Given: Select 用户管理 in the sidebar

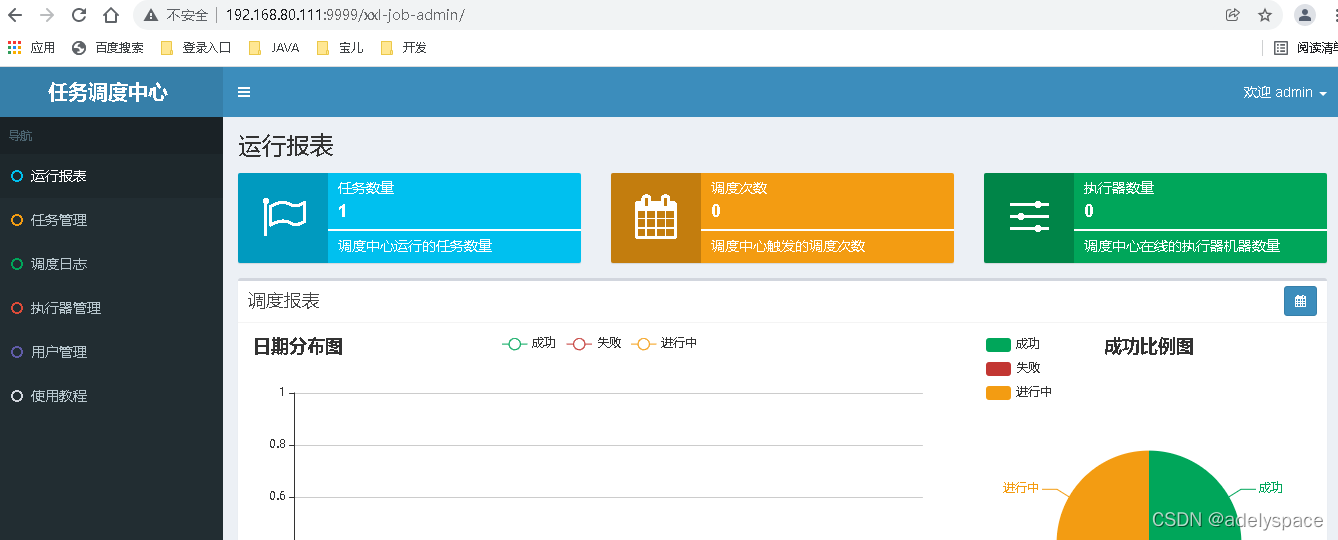Looking at the screenshot, I should click(x=111, y=352).
